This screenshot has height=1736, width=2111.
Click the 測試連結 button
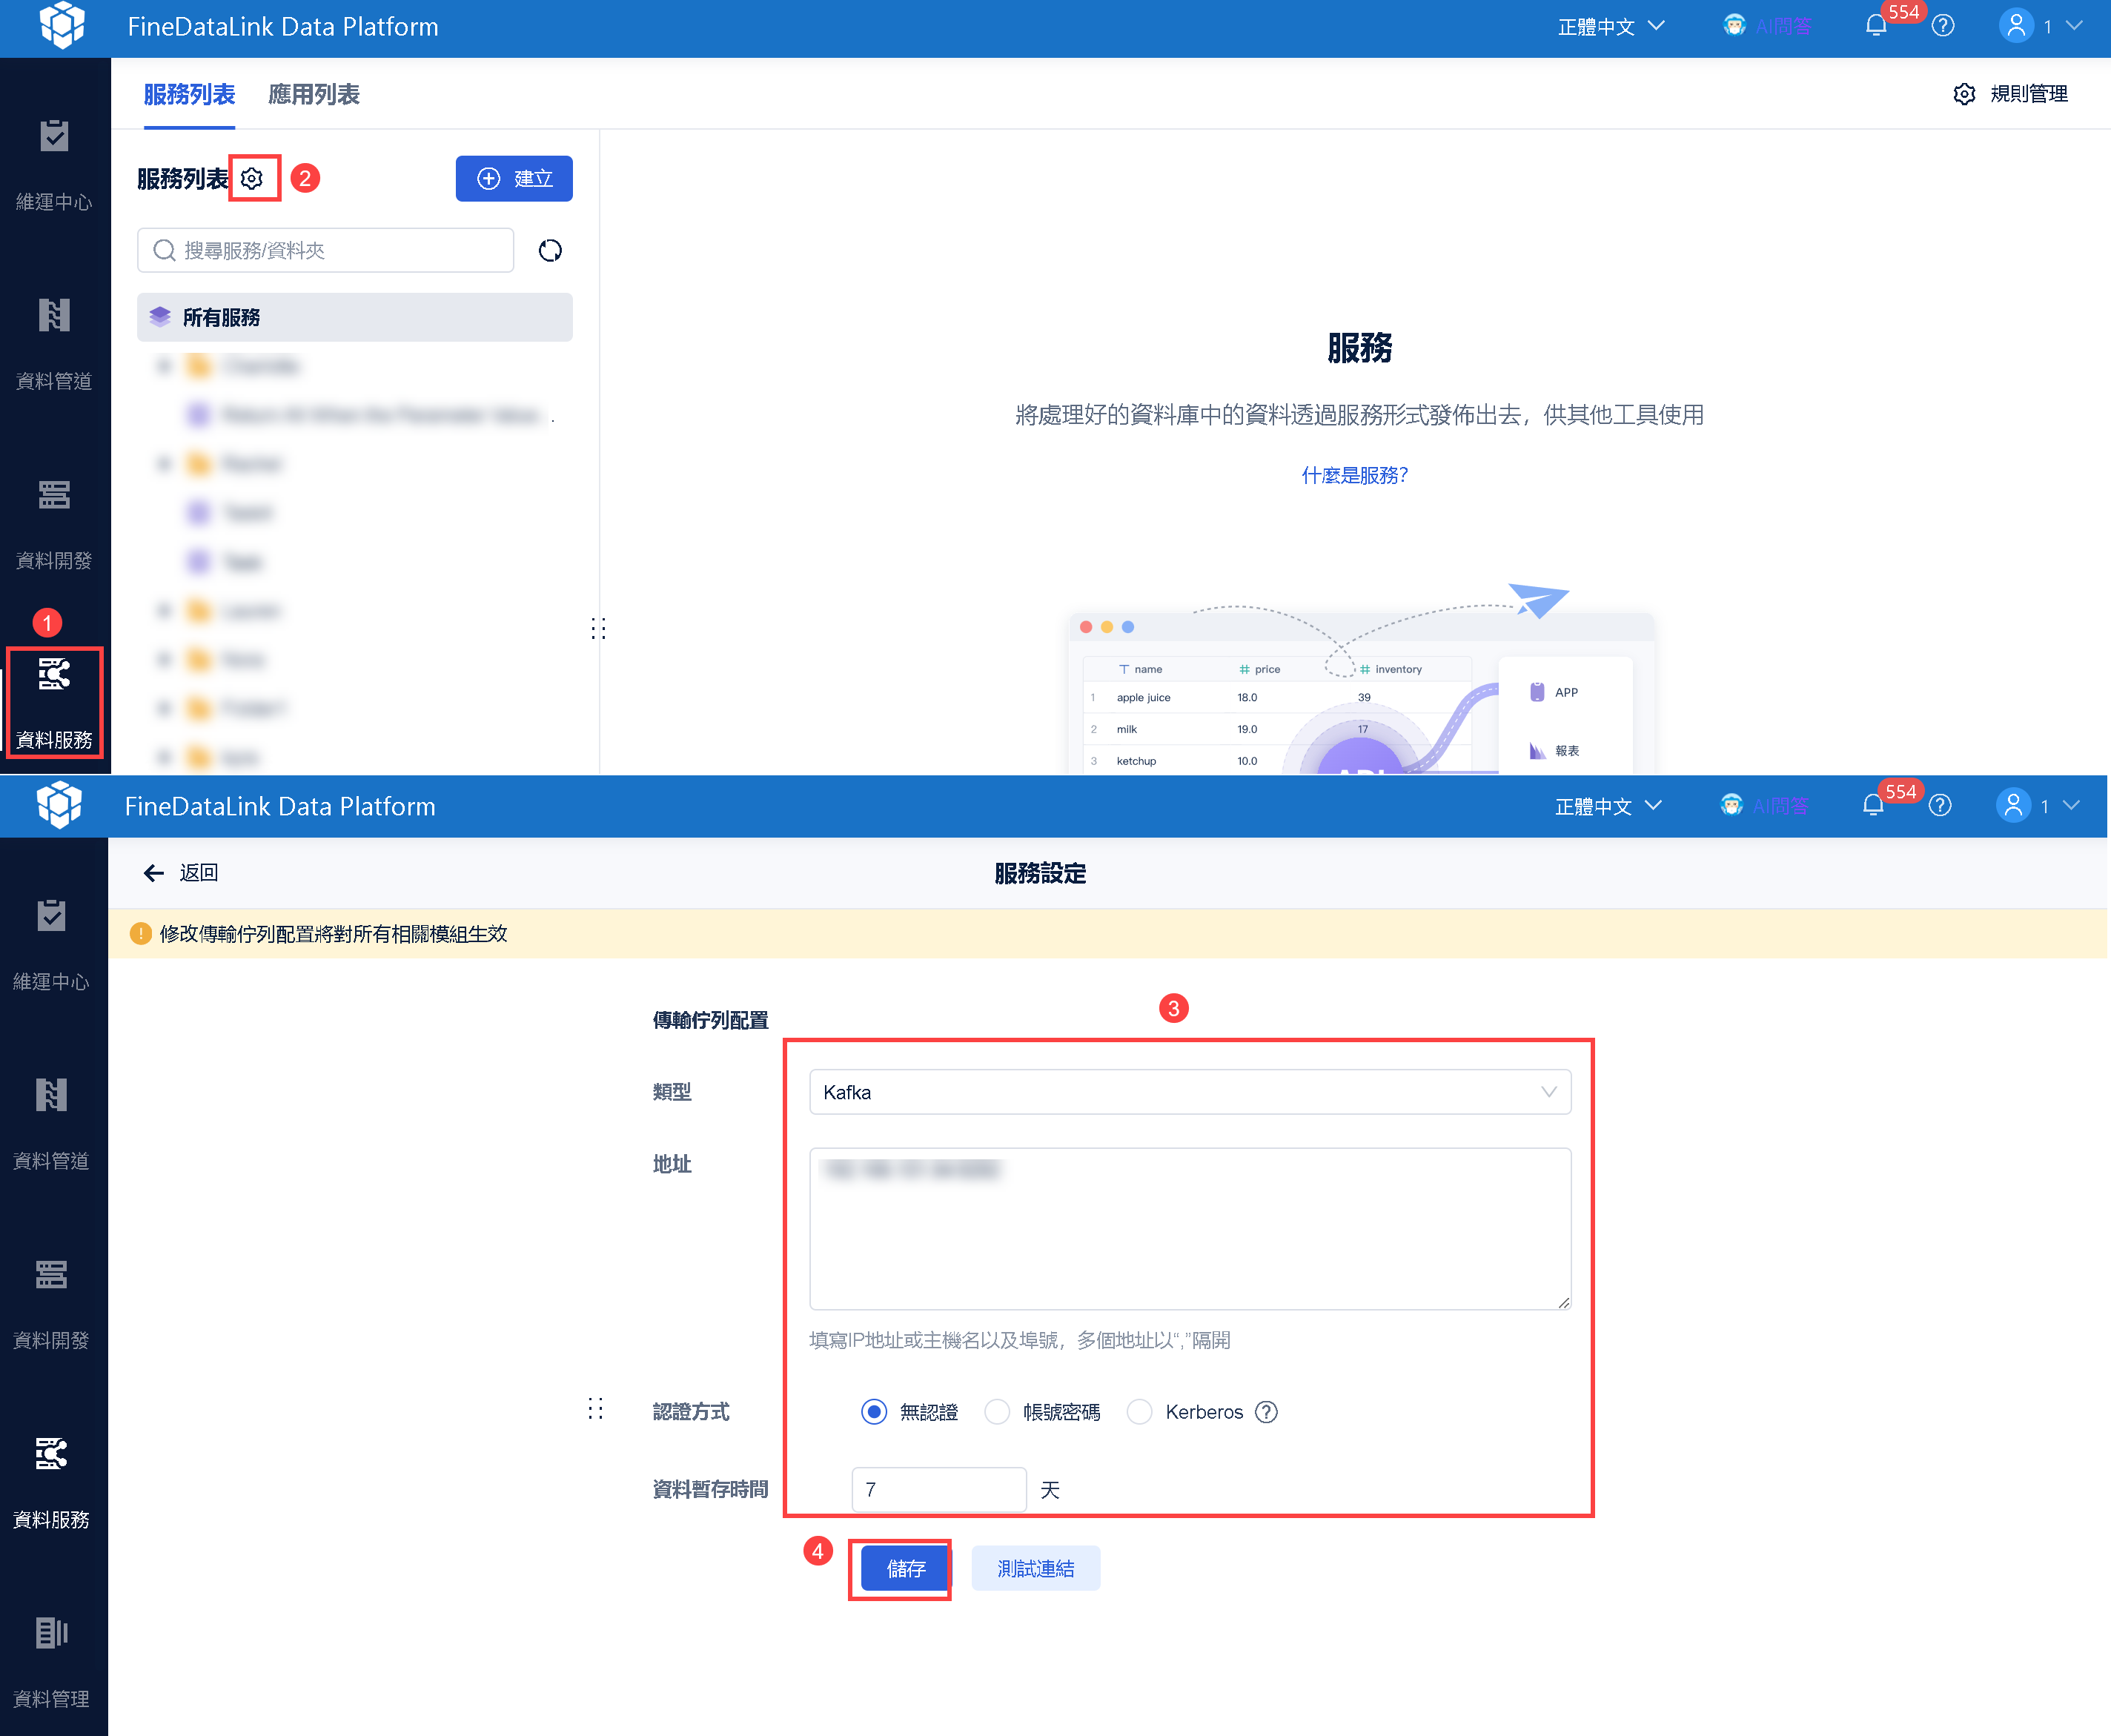point(1036,1568)
